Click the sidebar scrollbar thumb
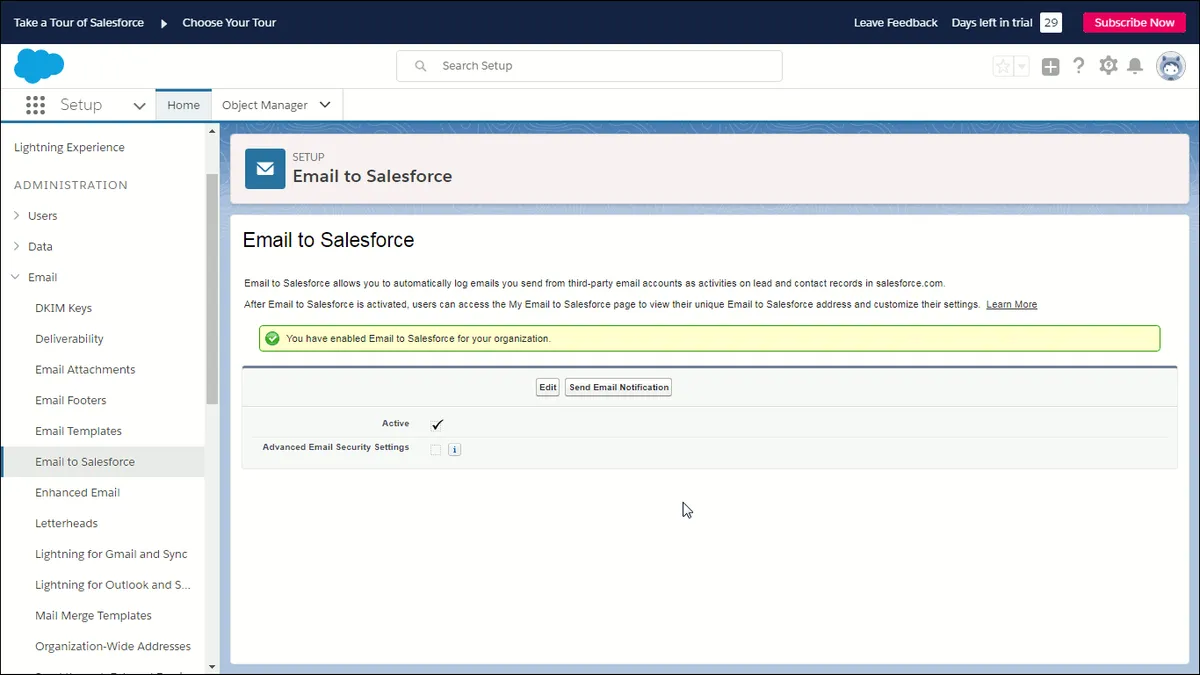The image size is (1200, 675). click(212, 288)
